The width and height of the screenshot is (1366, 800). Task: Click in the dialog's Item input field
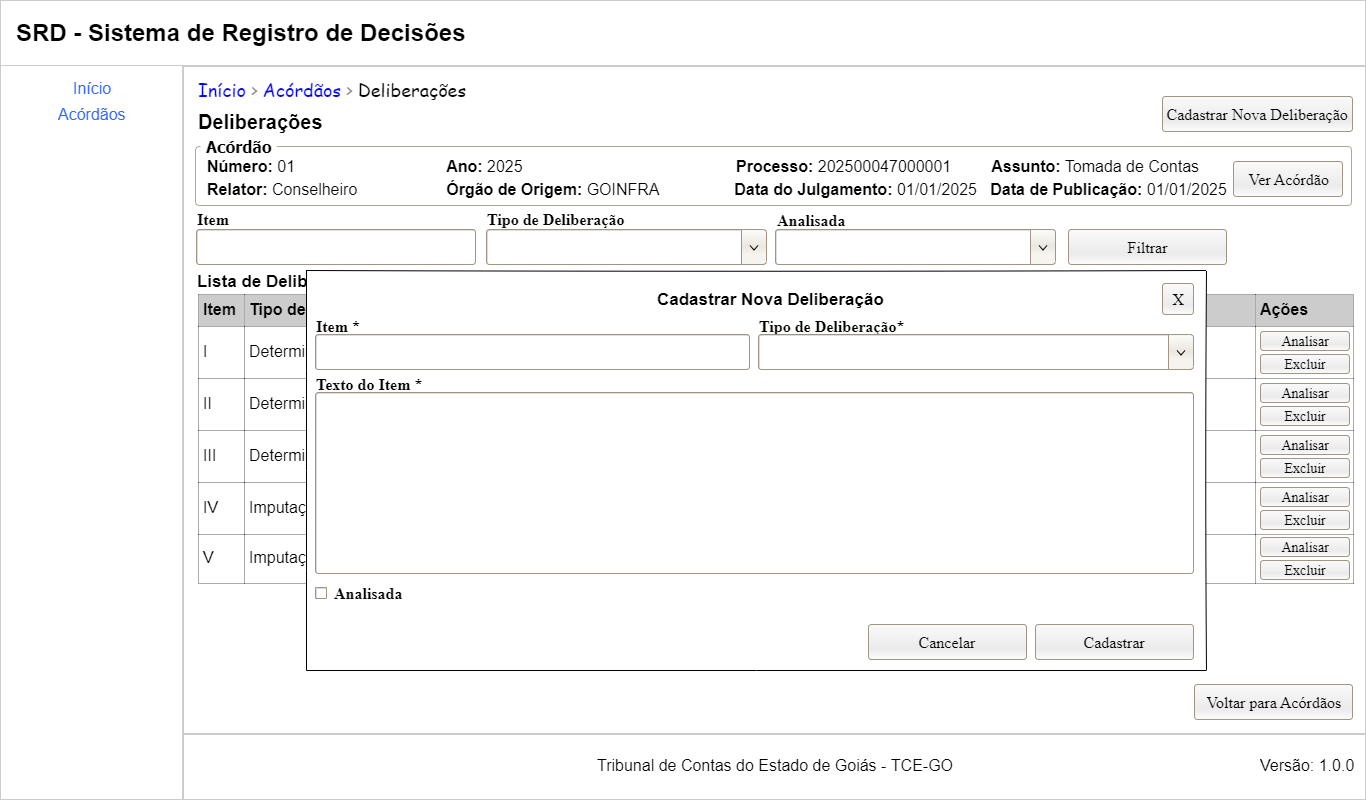click(532, 352)
